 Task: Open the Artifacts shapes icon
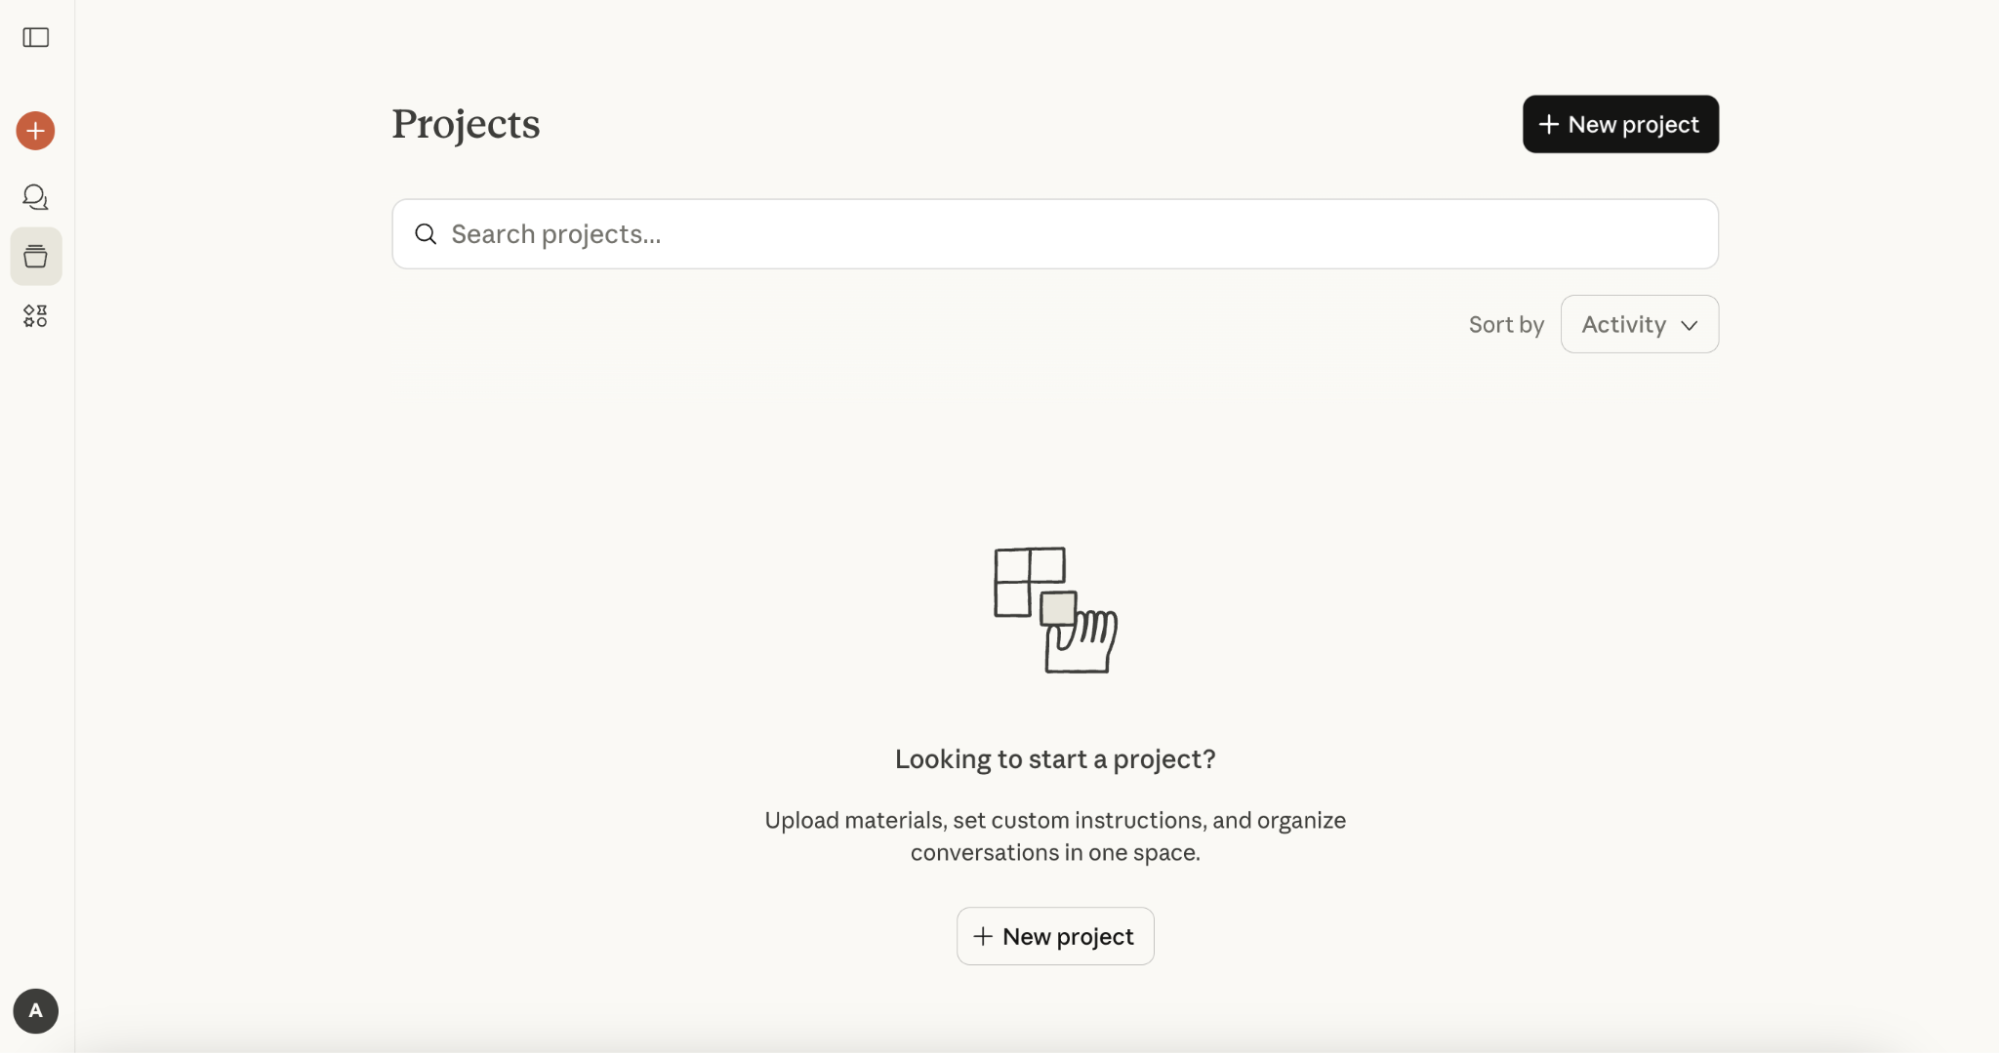point(36,316)
